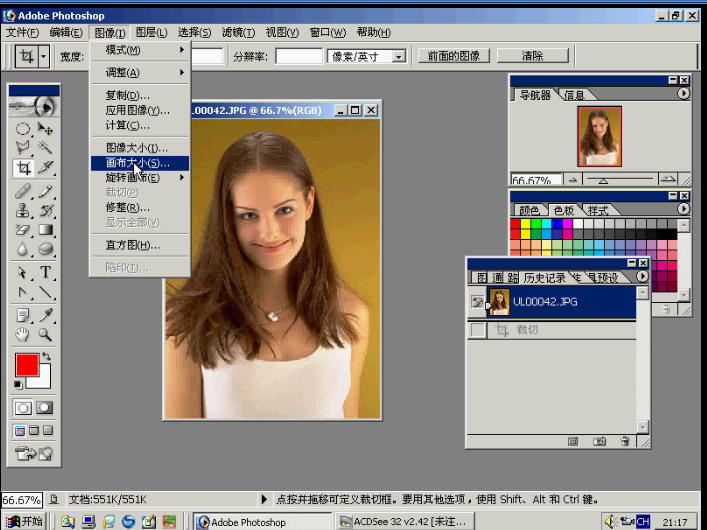Select the Clone Stamp tool
This screenshot has height=530, width=707.
coord(23,210)
